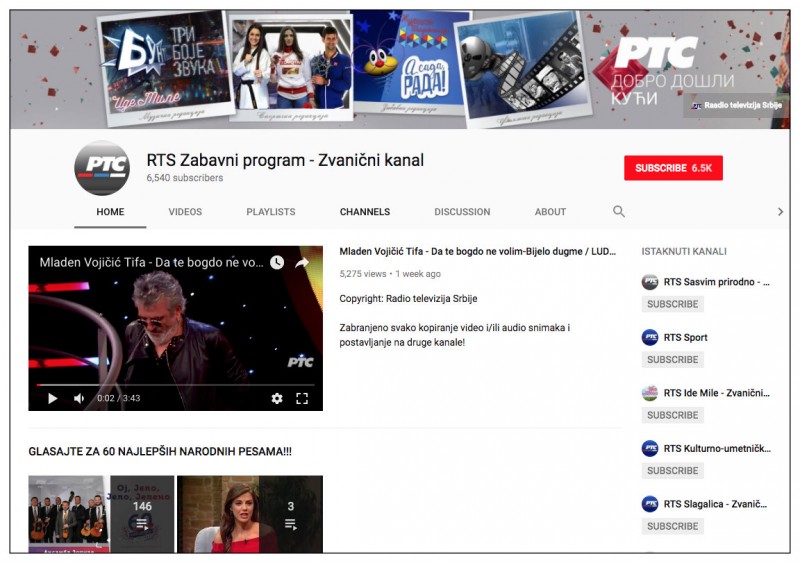Play the Mladen Vojičić Tifa video
The width and height of the screenshot is (800, 563).
tap(52, 398)
